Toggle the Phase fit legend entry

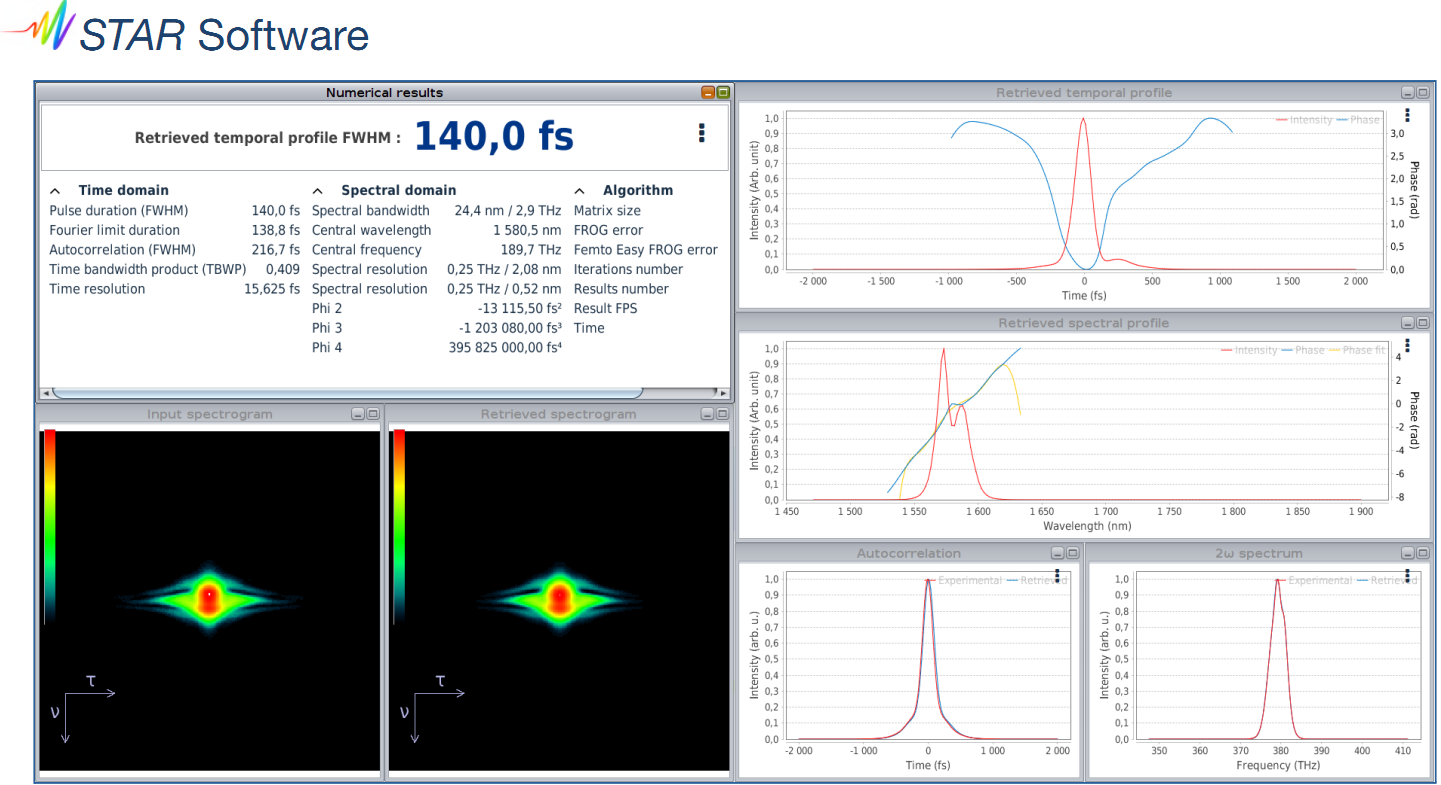(1357, 350)
